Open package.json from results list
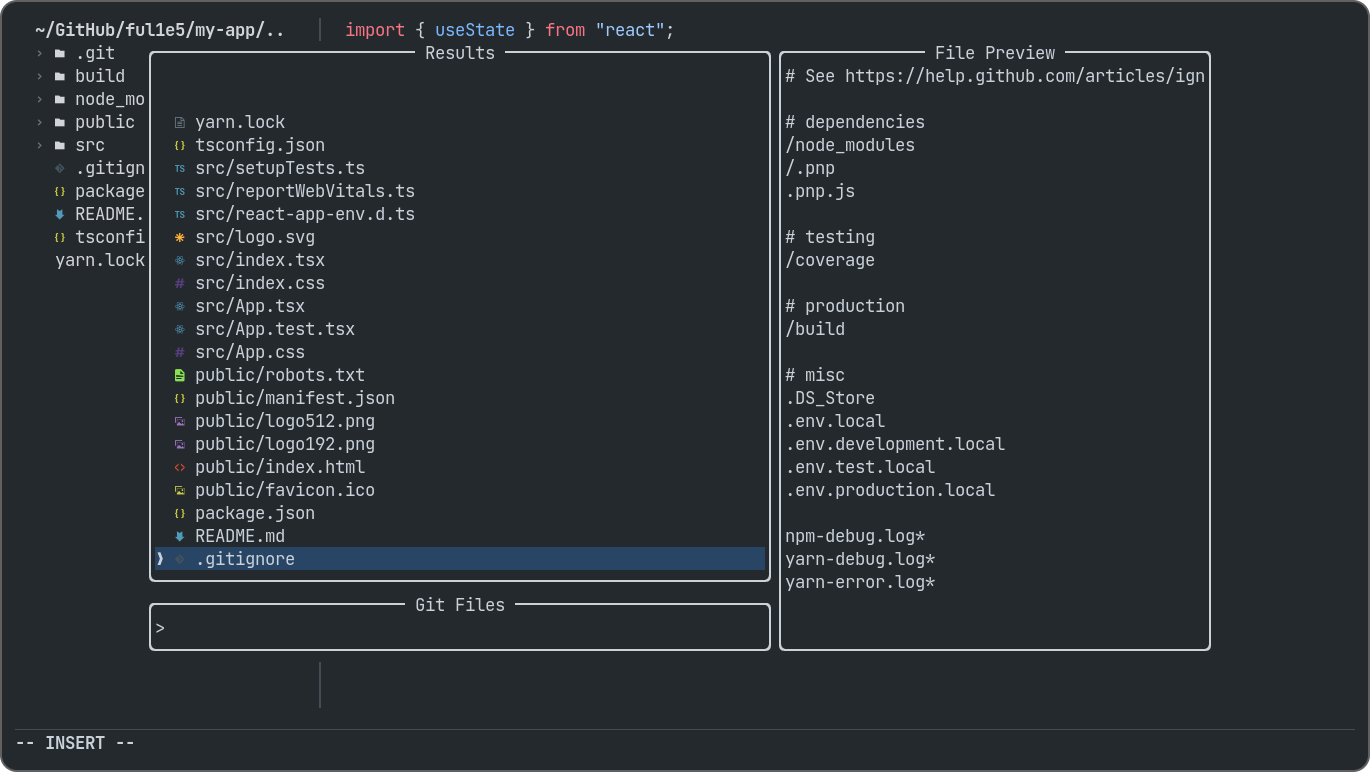Screen dimensions: 1370x772 point(254,514)
